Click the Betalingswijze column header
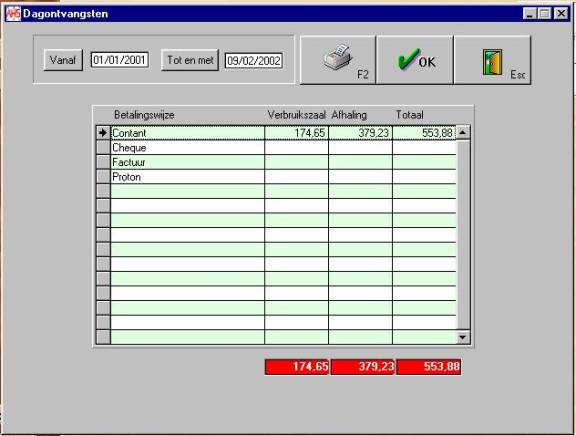Screen dimensions: 576x436 144,115
